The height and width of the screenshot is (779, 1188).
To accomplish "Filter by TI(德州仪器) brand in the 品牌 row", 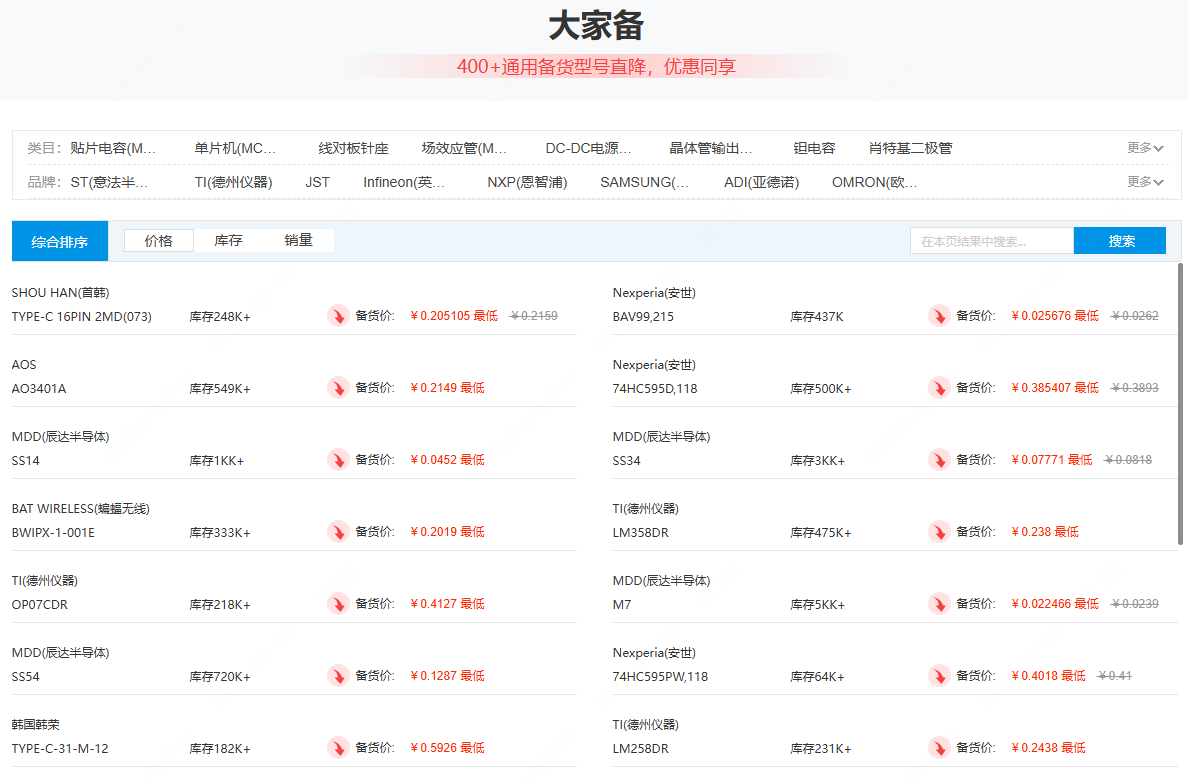I will pos(233,182).
